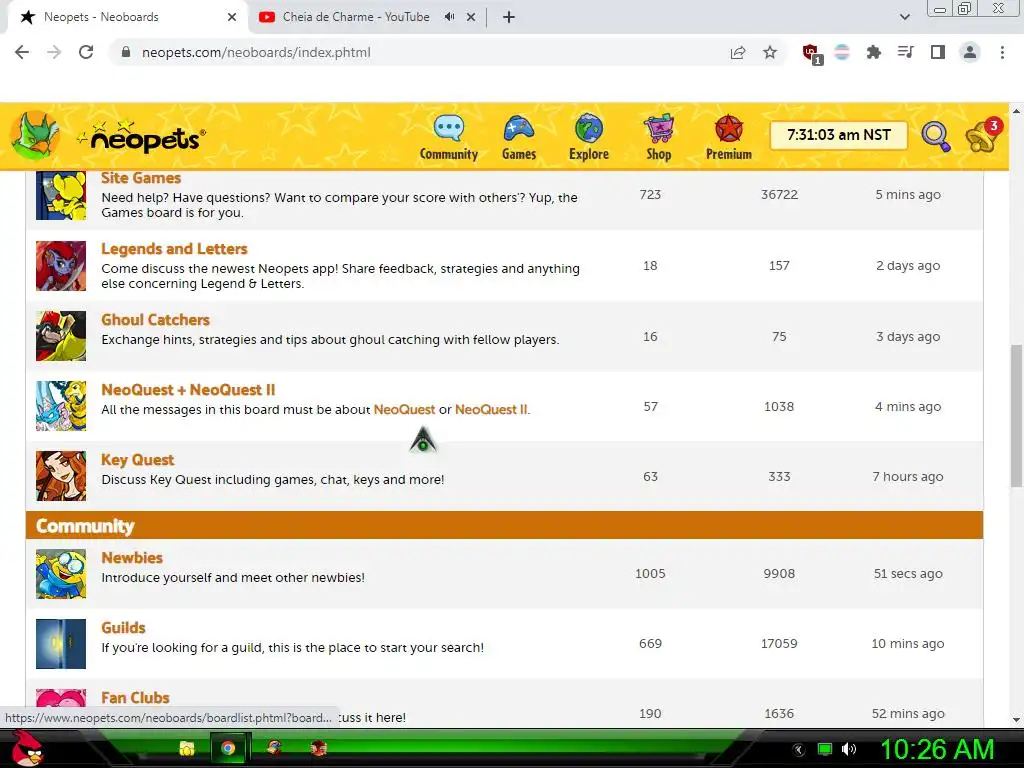Click the 36722 count in Site Games row
1024x768 pixels.
[779, 195]
